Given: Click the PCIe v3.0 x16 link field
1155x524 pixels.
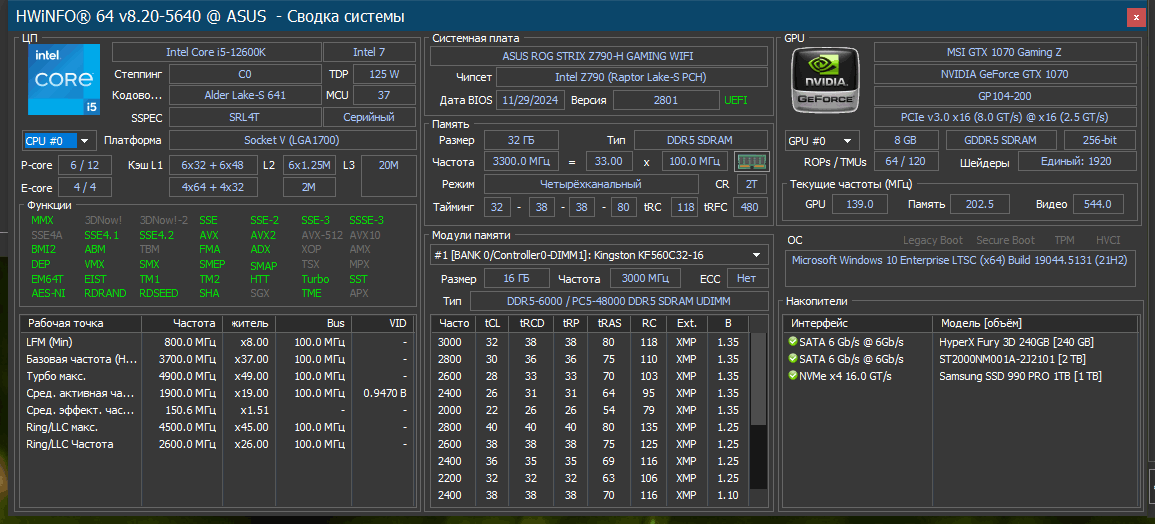Looking at the screenshot, I should (x=1004, y=117).
